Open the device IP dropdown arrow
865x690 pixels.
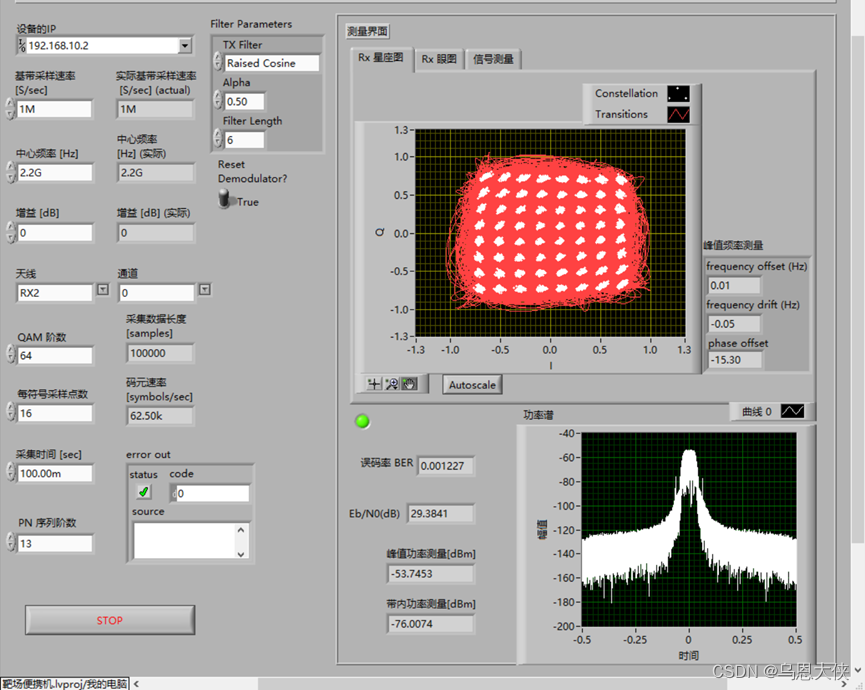(184, 45)
